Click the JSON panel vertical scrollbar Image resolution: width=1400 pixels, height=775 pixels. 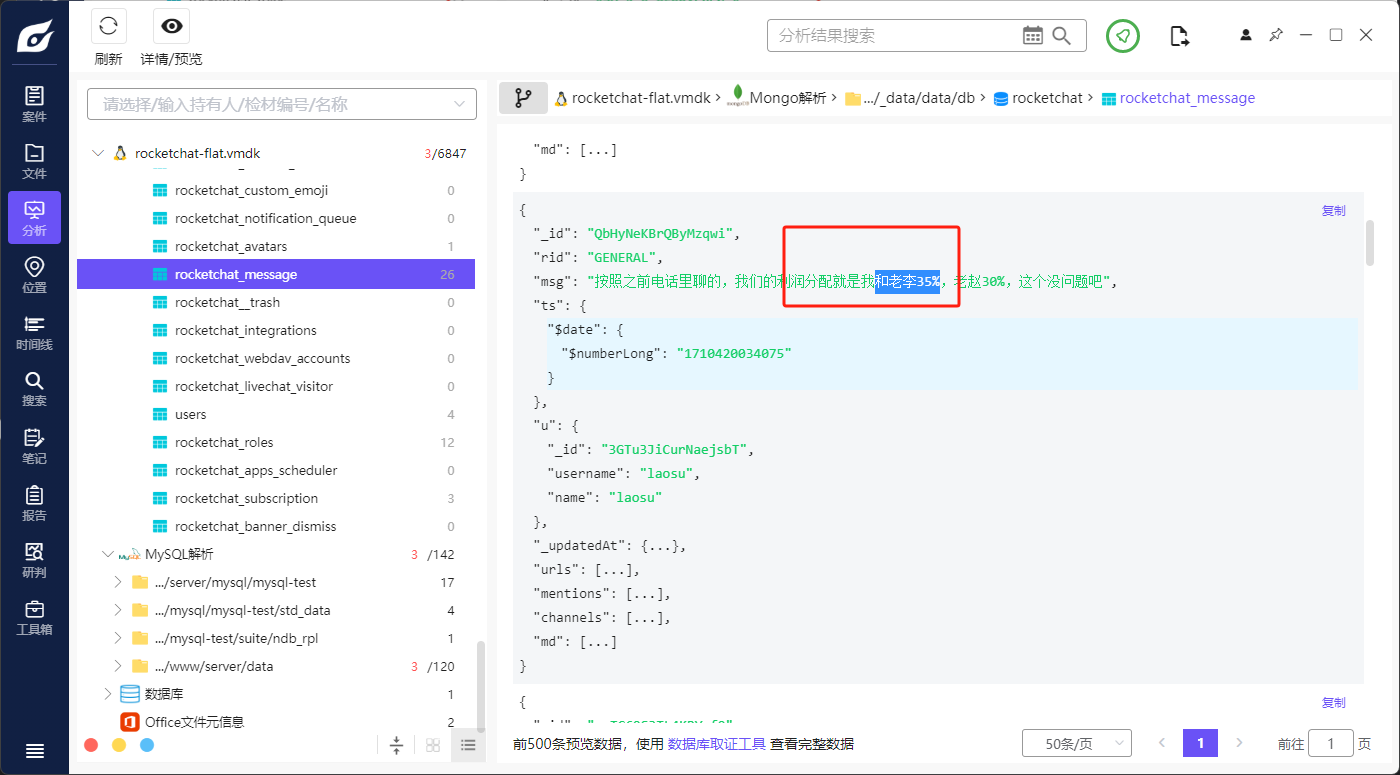click(x=1369, y=245)
